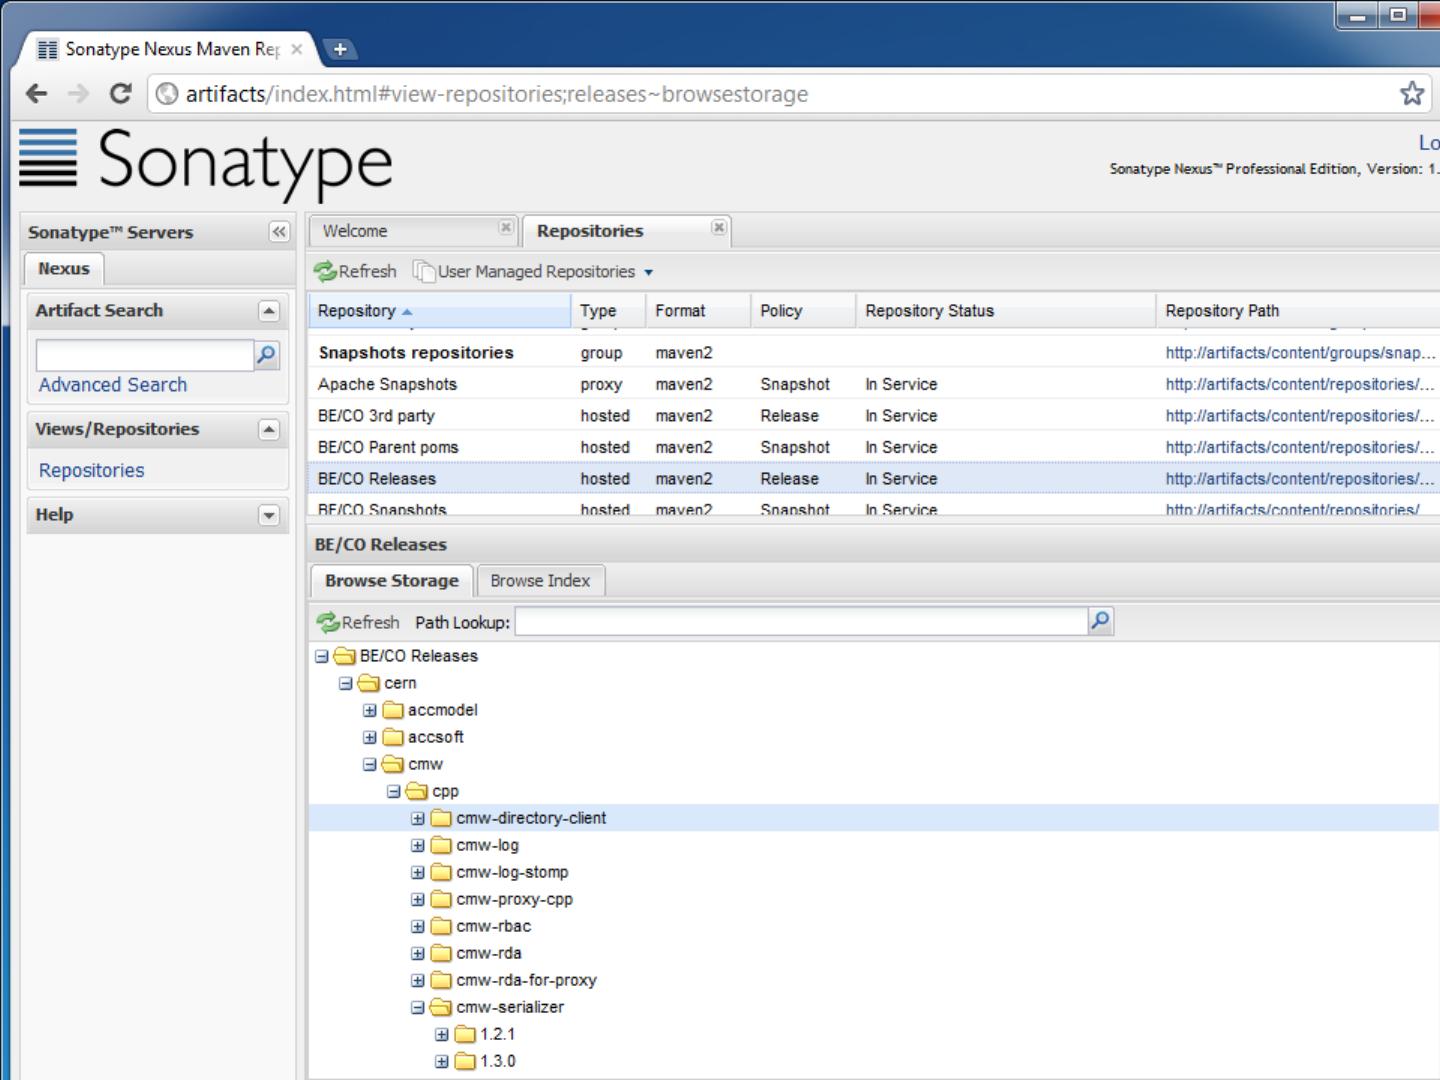Viewport: 1440px width, 1080px height.
Task: Collapse the cmw-serializer folder
Action: 418,1007
